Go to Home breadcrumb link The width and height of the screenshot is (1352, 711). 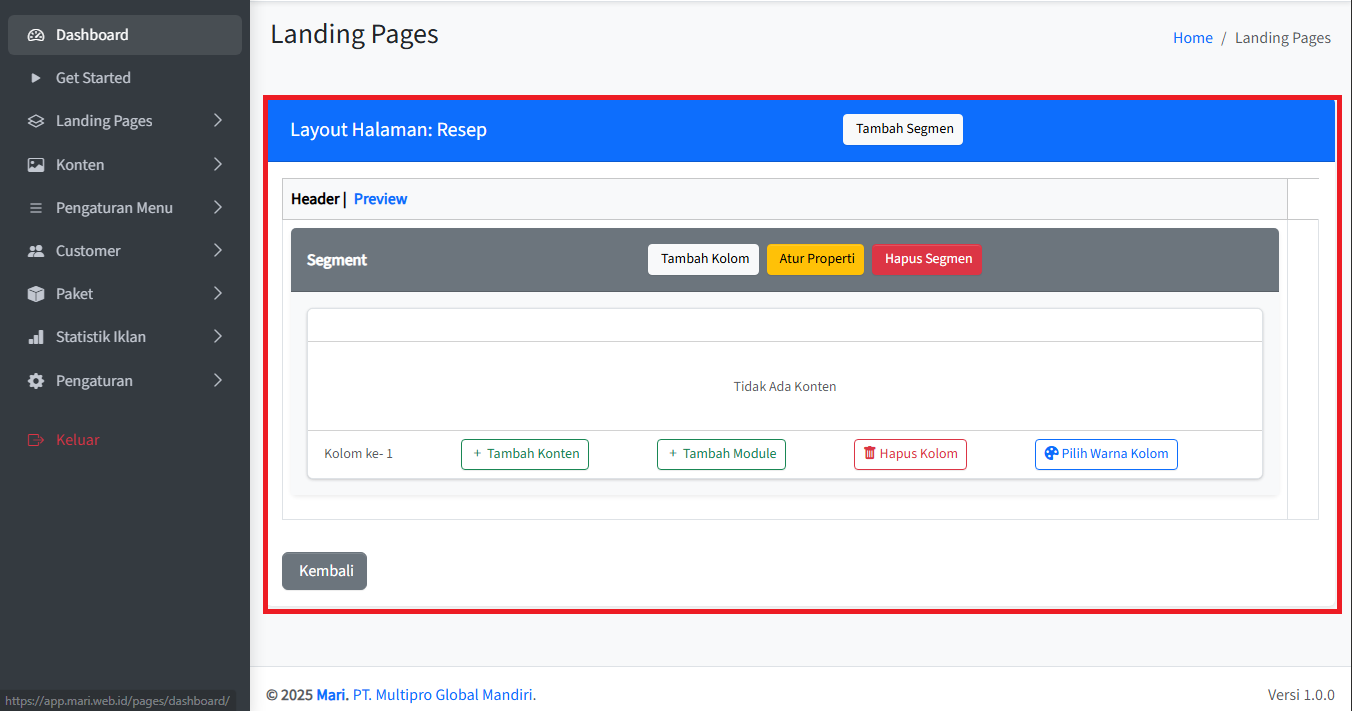[x=1192, y=38]
